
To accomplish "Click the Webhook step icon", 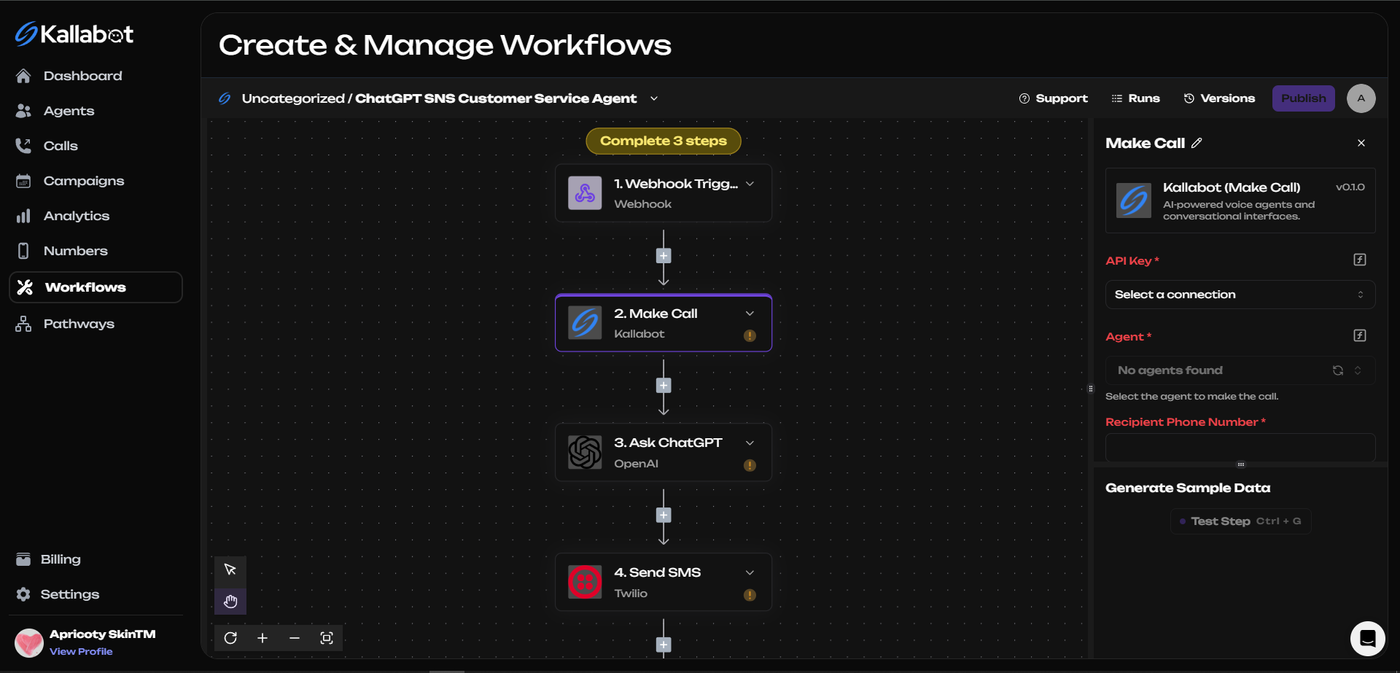I will click(585, 193).
